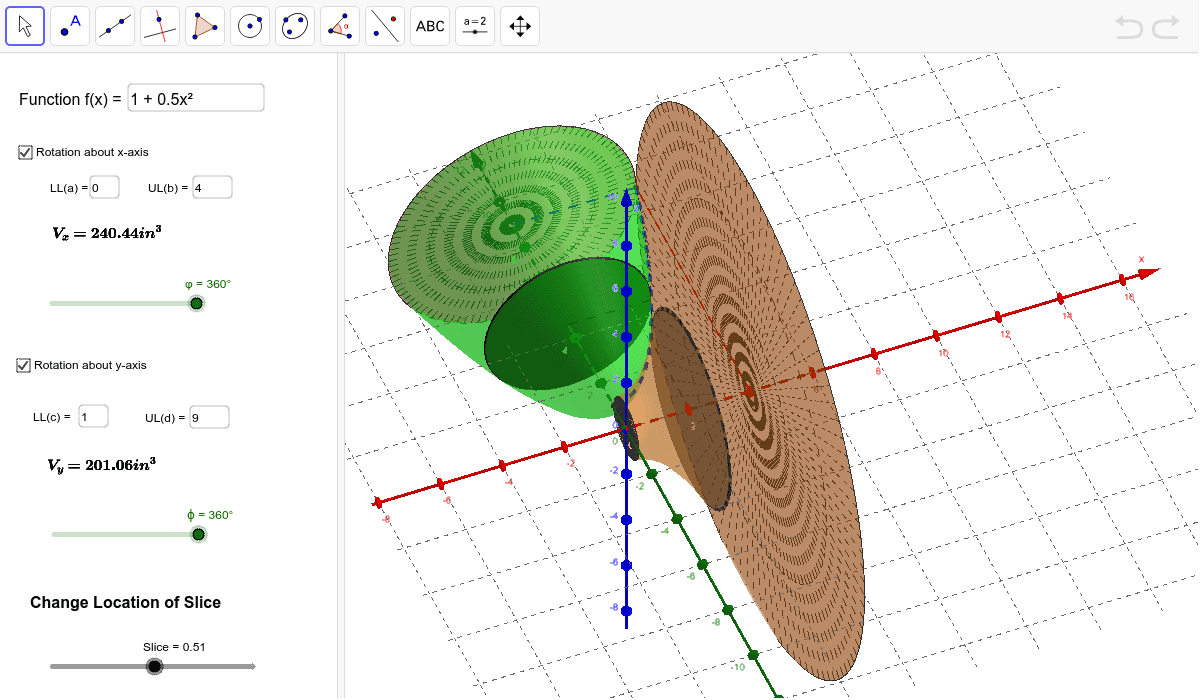Click the Slice slider knob
1200x700 pixels.
[x=155, y=665]
